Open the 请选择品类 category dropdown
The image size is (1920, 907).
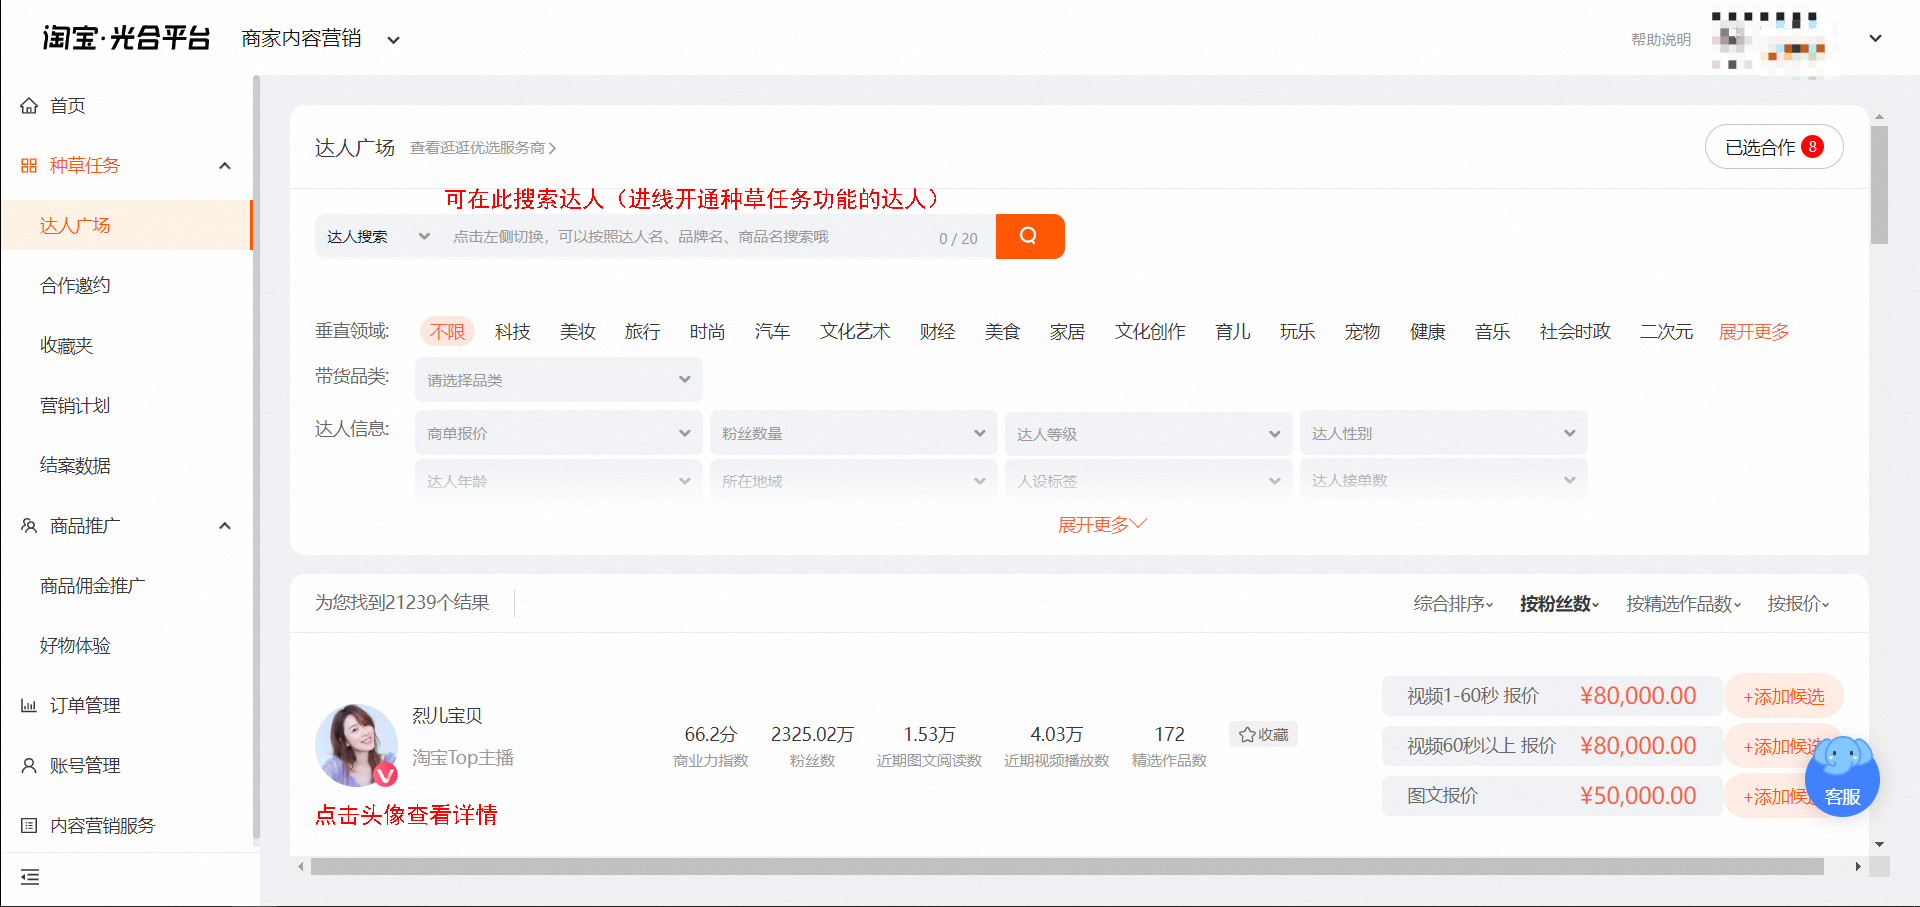pyautogui.click(x=559, y=380)
